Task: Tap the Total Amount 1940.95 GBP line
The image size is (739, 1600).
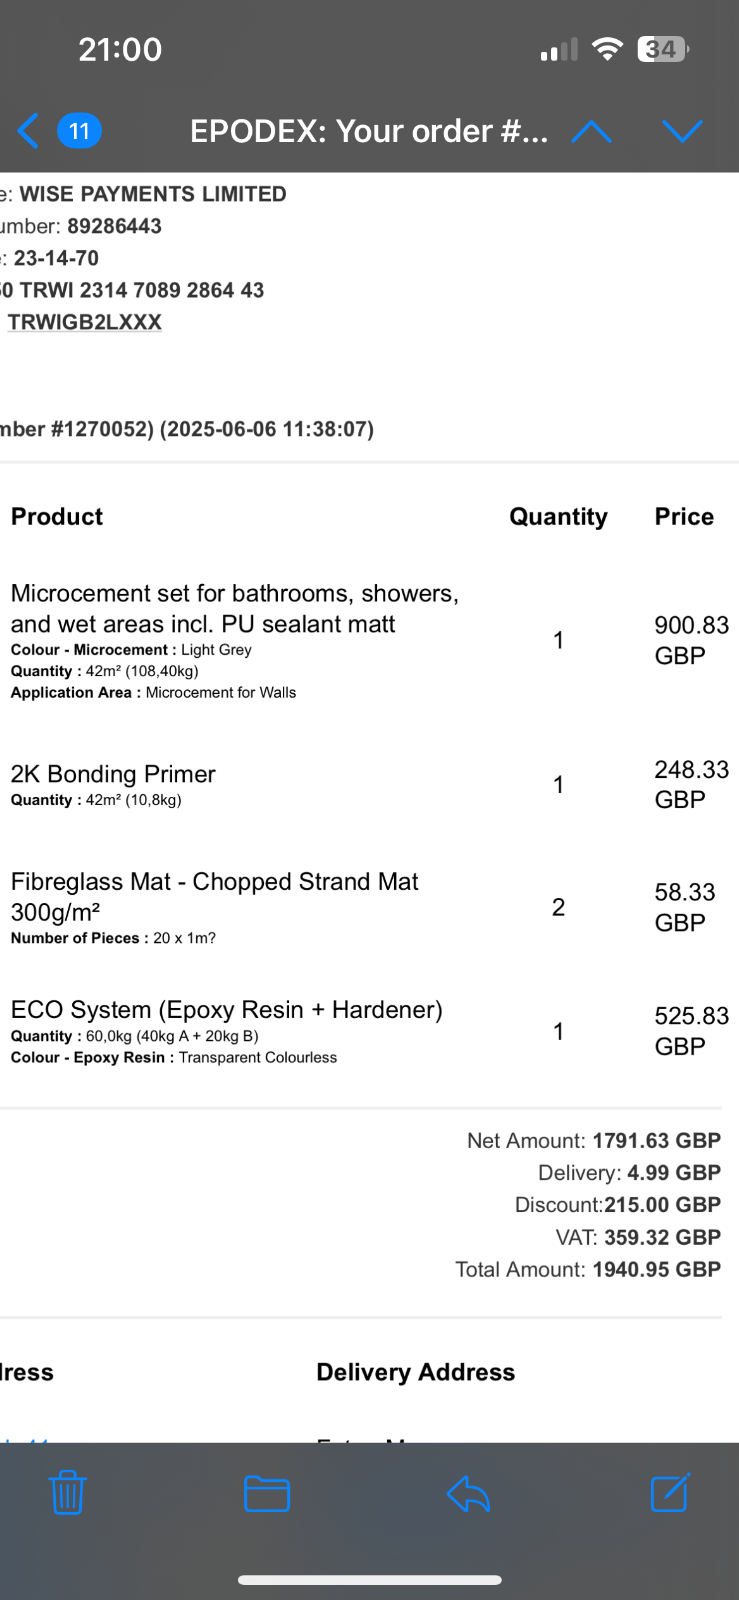Action: [x=588, y=1269]
